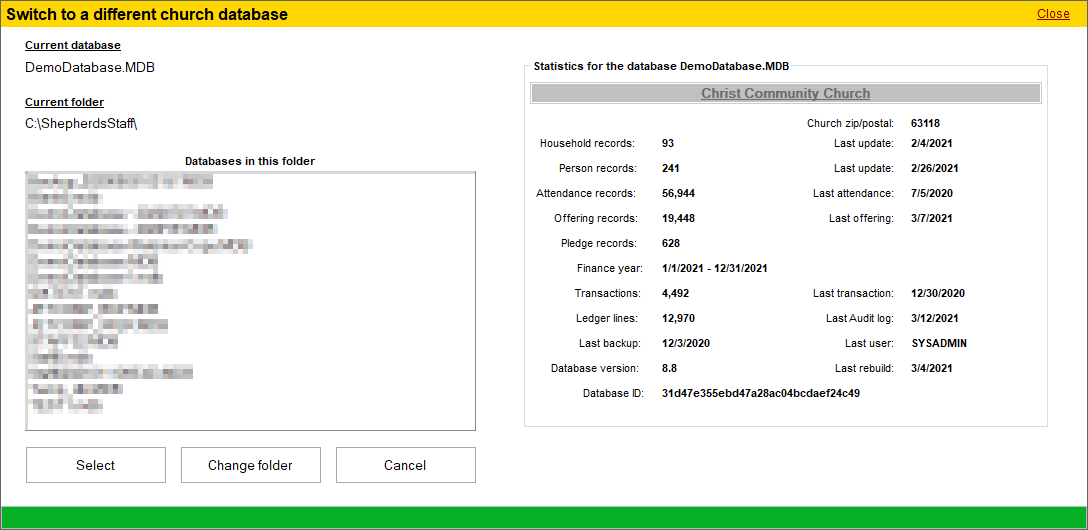Click the C:\ShepherdsStaff\ folder path
The width and height of the screenshot is (1088, 530).
tap(81, 124)
